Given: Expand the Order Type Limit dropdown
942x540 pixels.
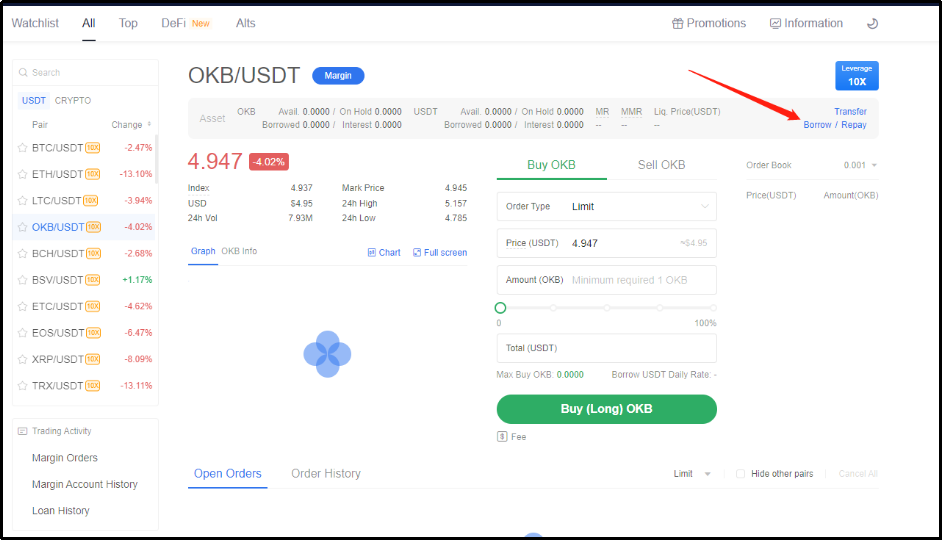Looking at the screenshot, I should click(x=607, y=207).
